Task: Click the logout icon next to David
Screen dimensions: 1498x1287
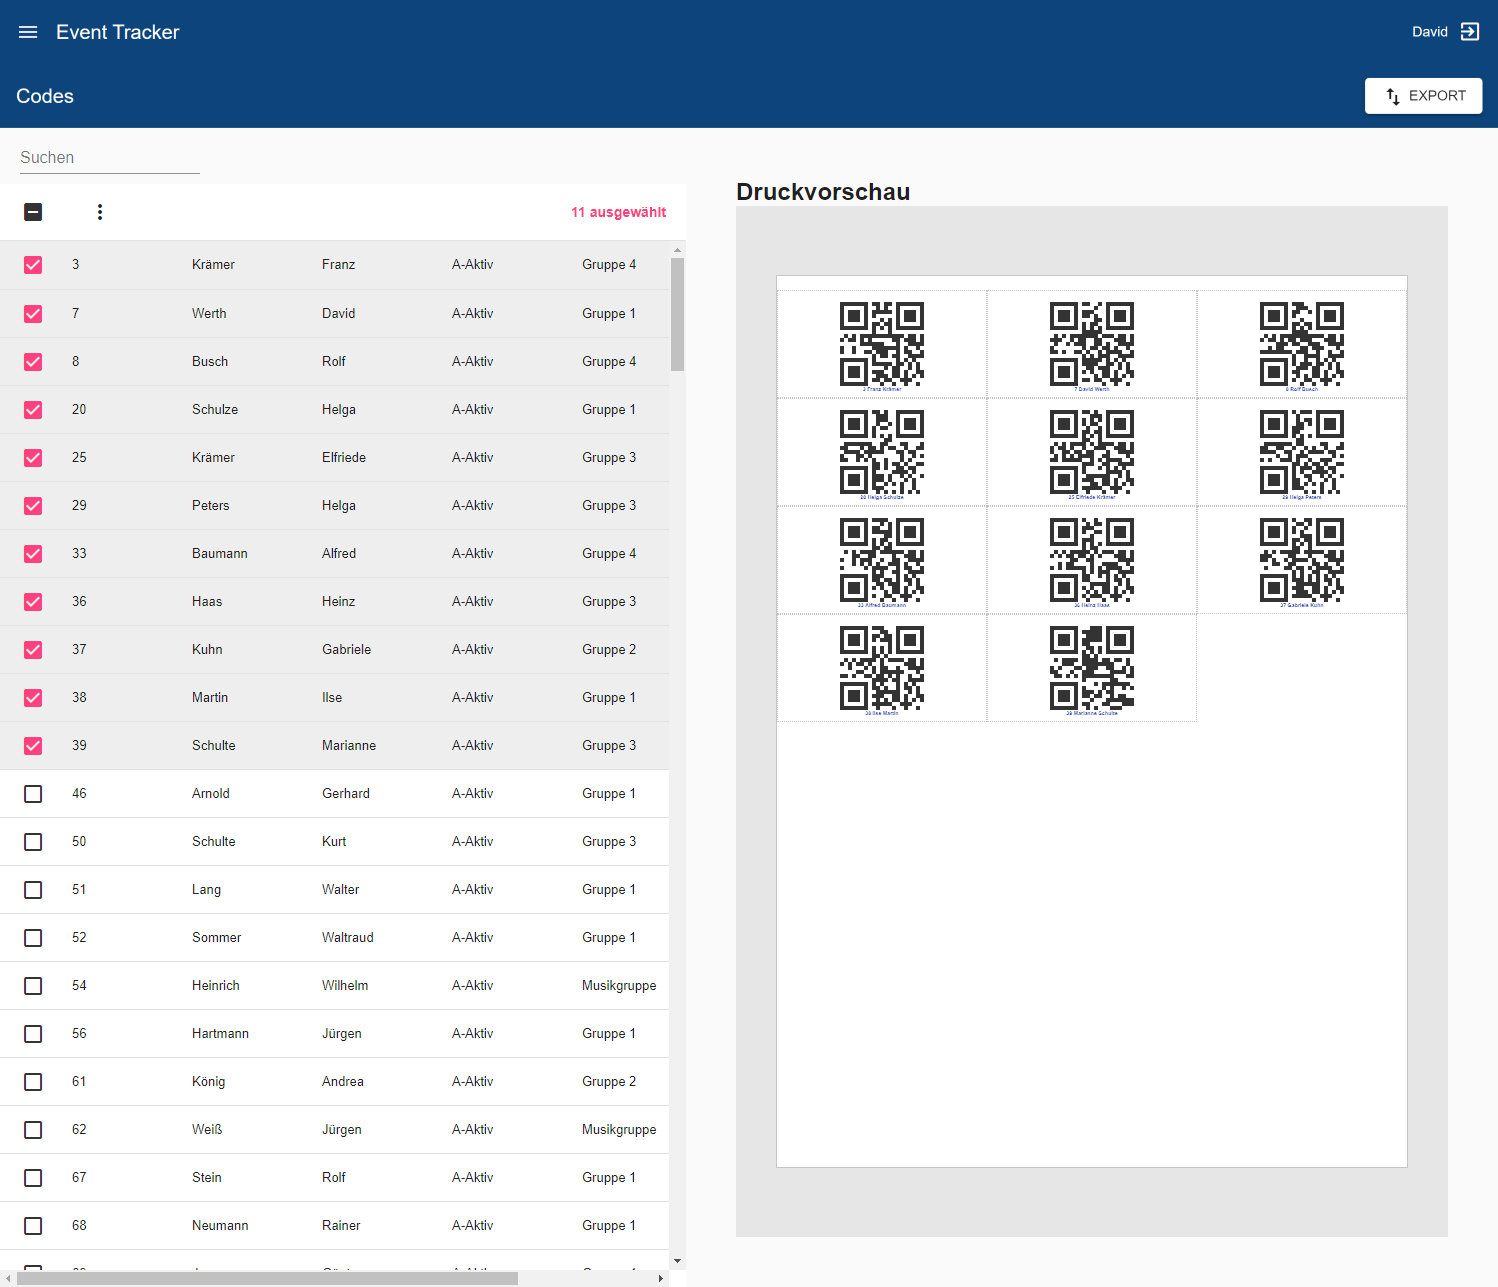Action: 1470,32
